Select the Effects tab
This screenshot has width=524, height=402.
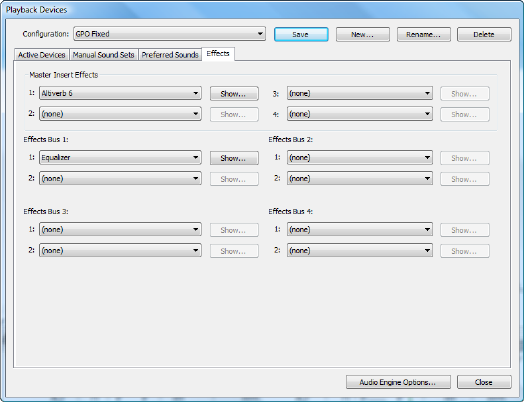point(218,54)
